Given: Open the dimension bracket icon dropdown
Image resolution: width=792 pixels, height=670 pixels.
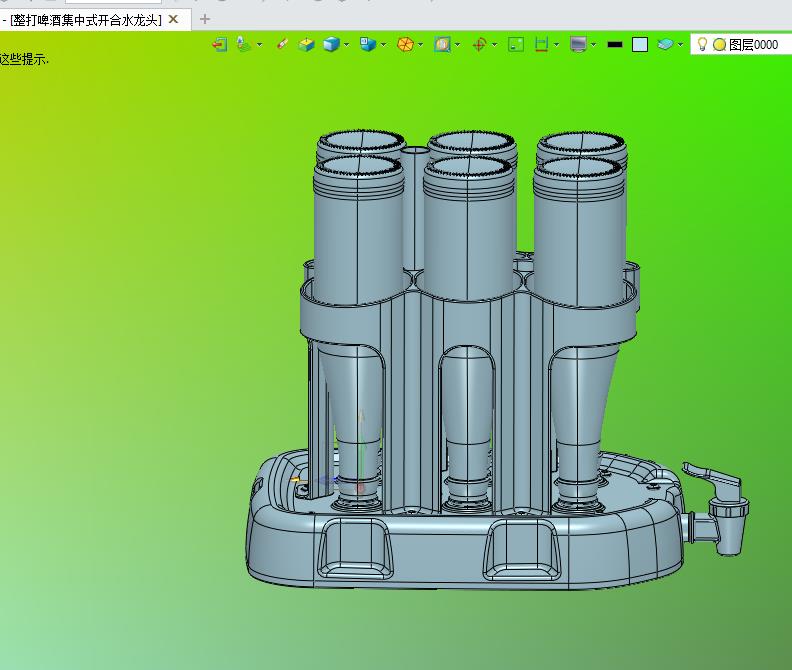Looking at the screenshot, I should (x=557, y=44).
